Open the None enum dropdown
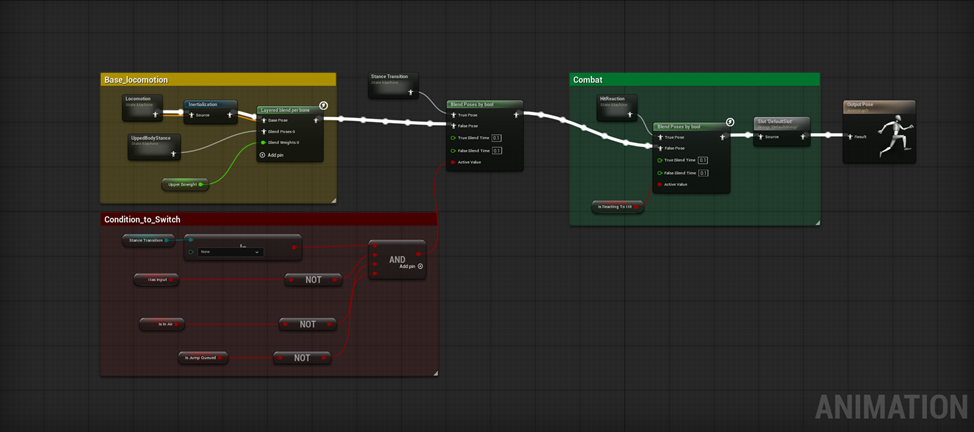The width and height of the screenshot is (974, 432). click(230, 252)
